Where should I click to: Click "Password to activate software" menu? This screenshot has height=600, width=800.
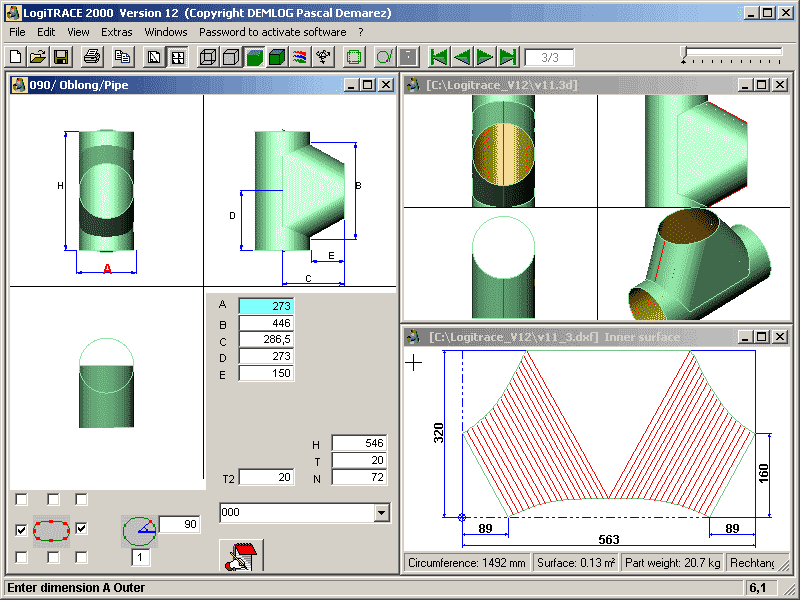272,32
